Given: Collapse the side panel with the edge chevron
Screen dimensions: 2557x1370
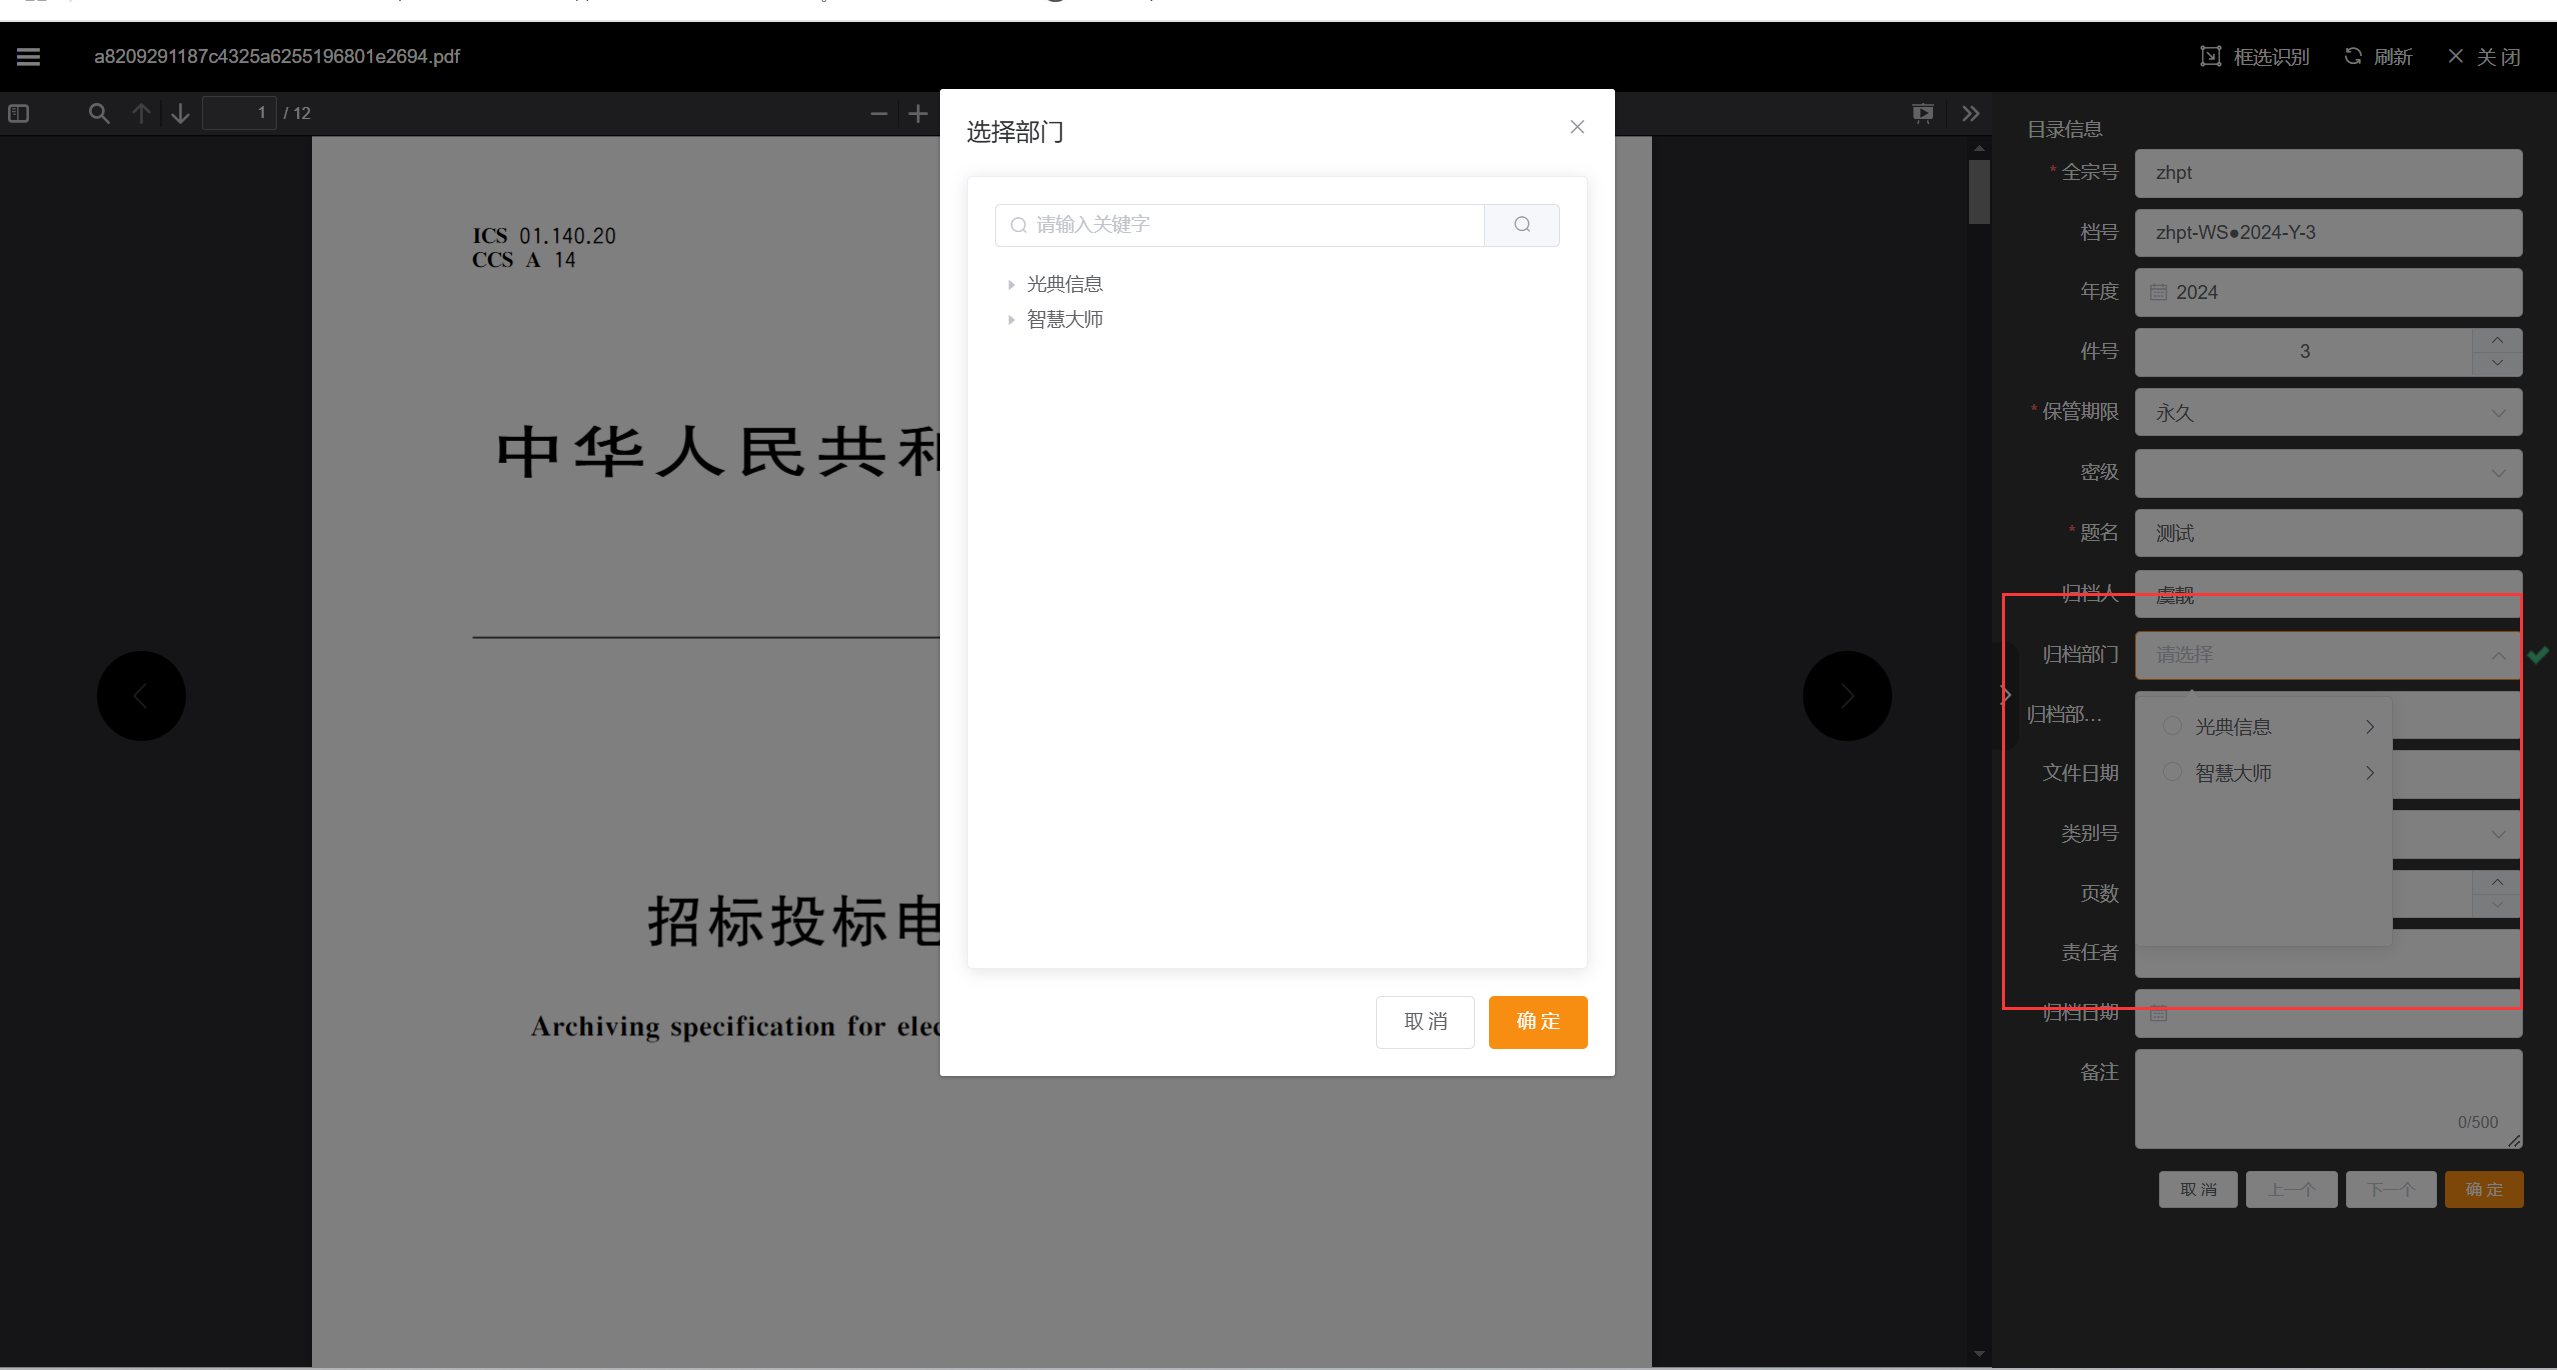Looking at the screenshot, I should pos(2005,695).
